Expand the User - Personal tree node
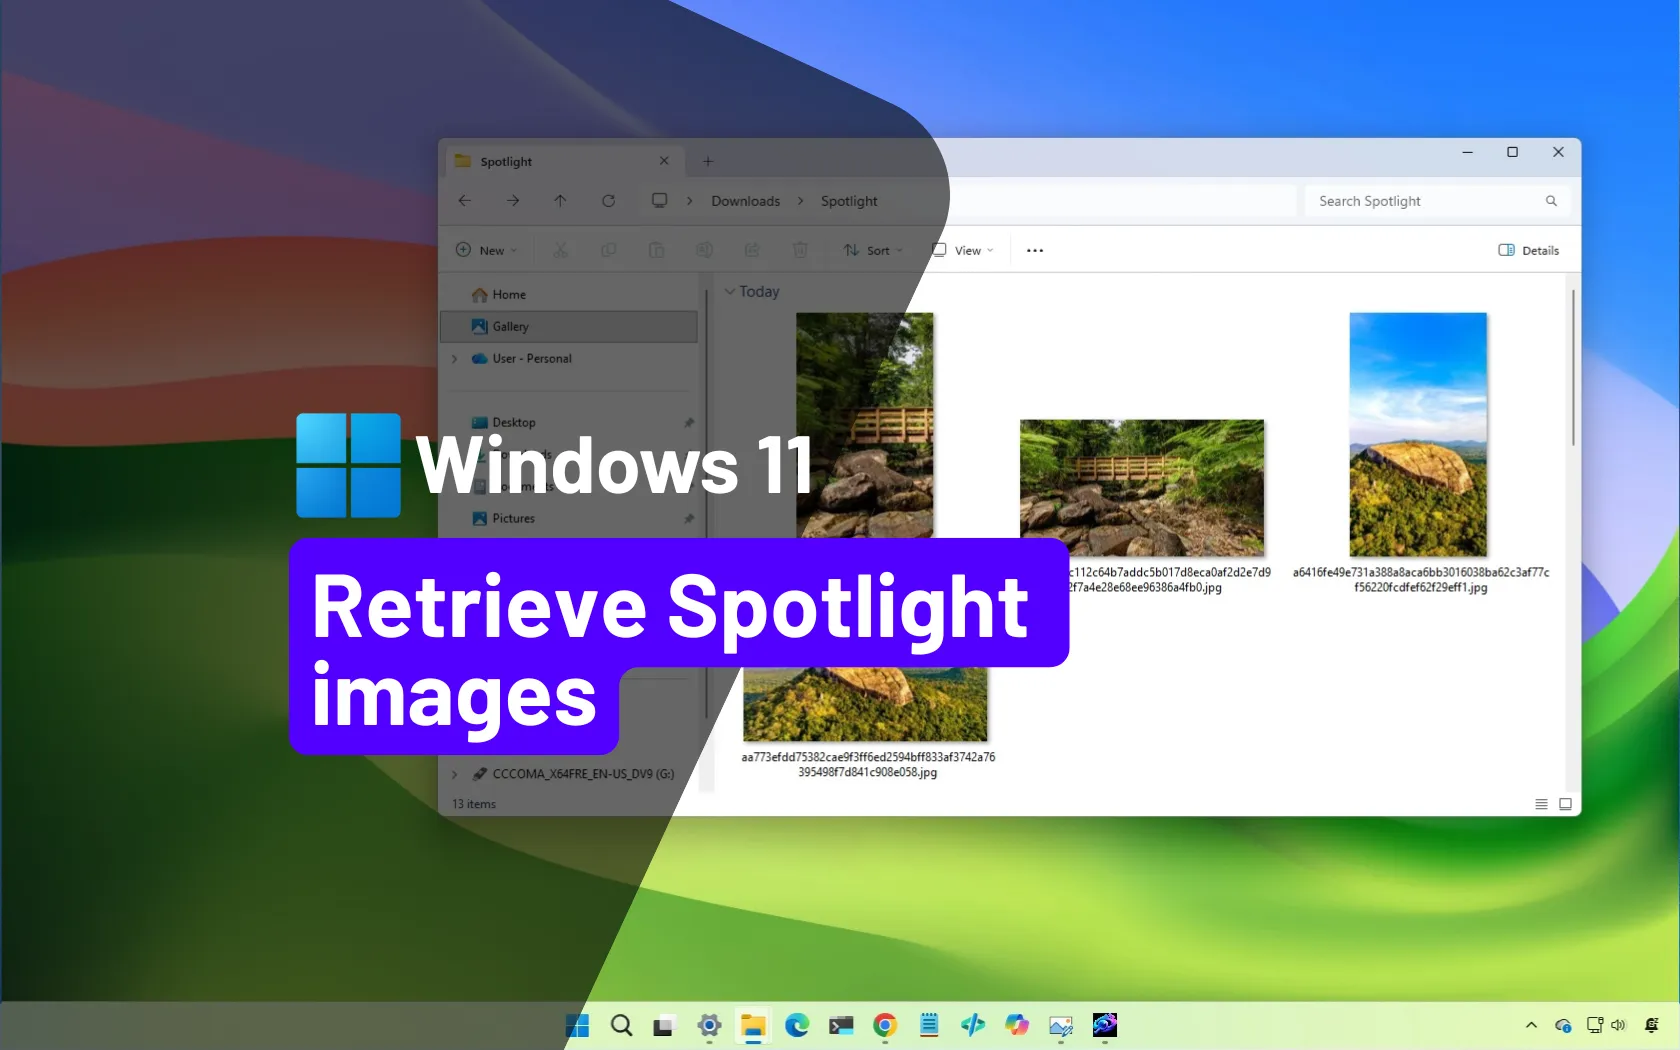Viewport: 1680px width, 1050px height. (455, 359)
